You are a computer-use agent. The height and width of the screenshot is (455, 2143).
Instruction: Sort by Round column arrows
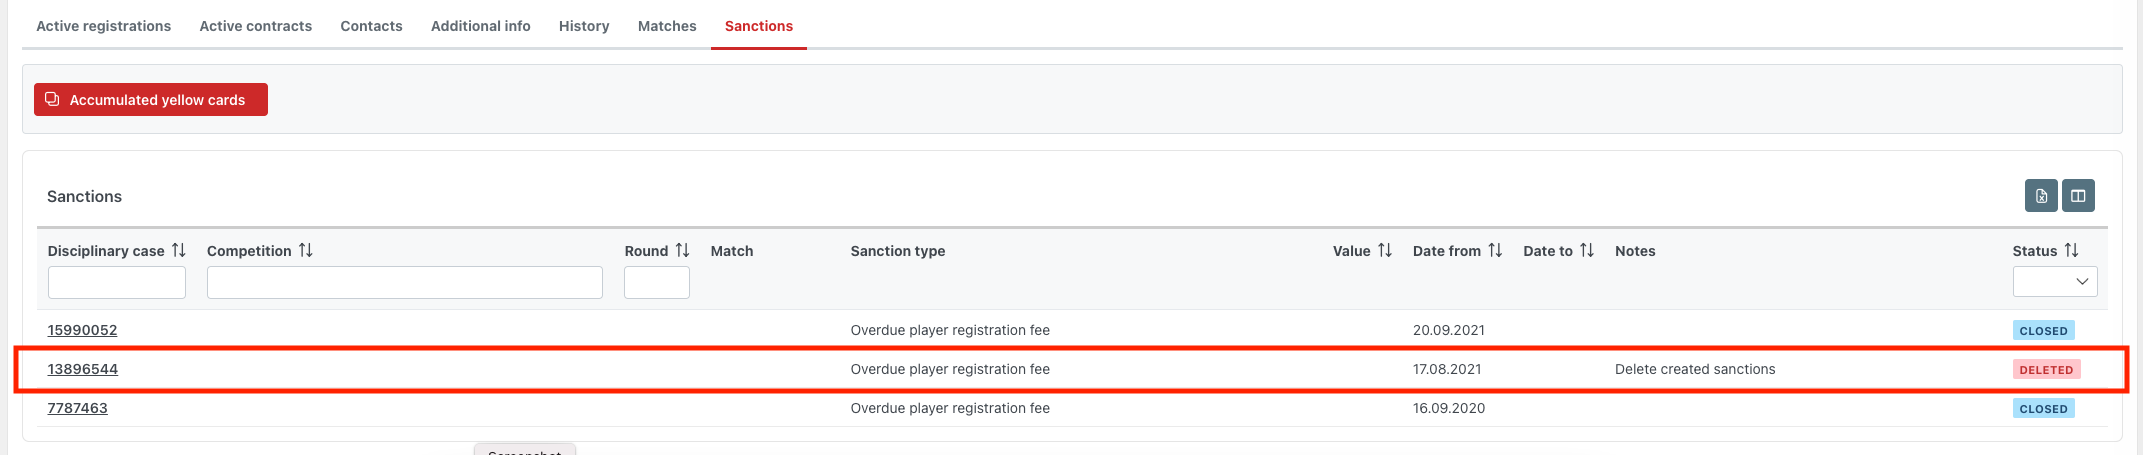pyautogui.click(x=682, y=250)
